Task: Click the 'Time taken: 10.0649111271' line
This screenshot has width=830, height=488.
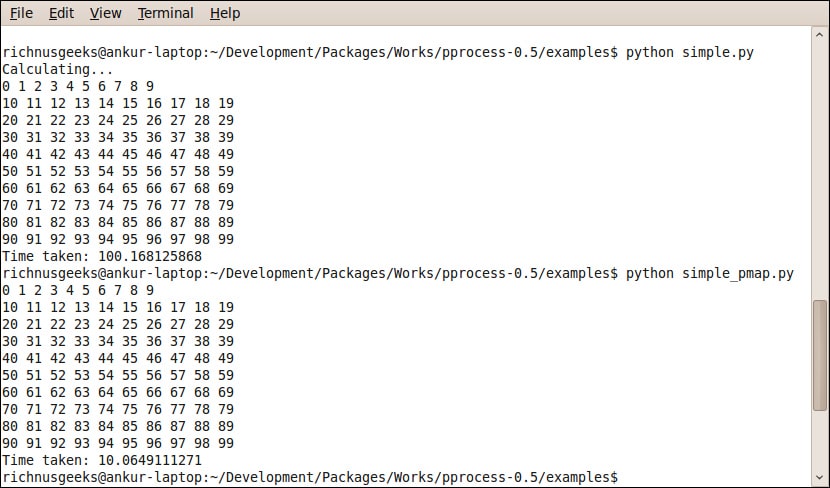Action: pos(102,460)
